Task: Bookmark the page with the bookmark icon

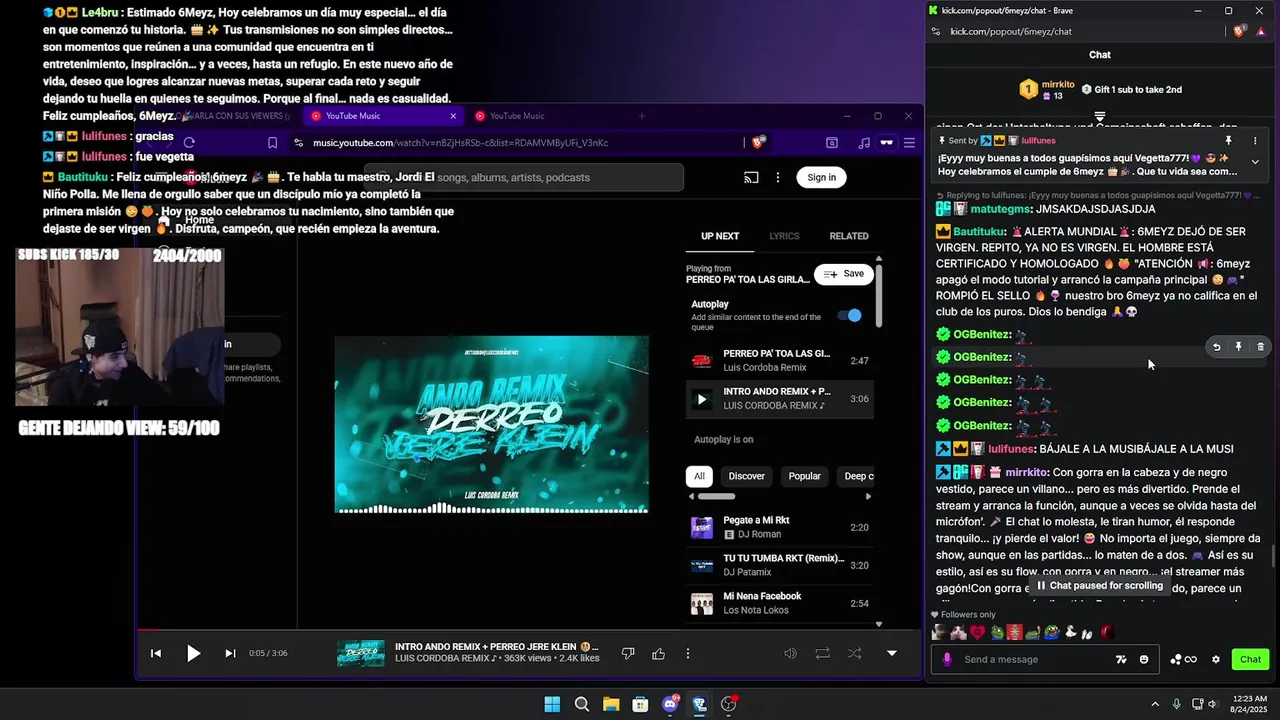Action: coord(272,143)
